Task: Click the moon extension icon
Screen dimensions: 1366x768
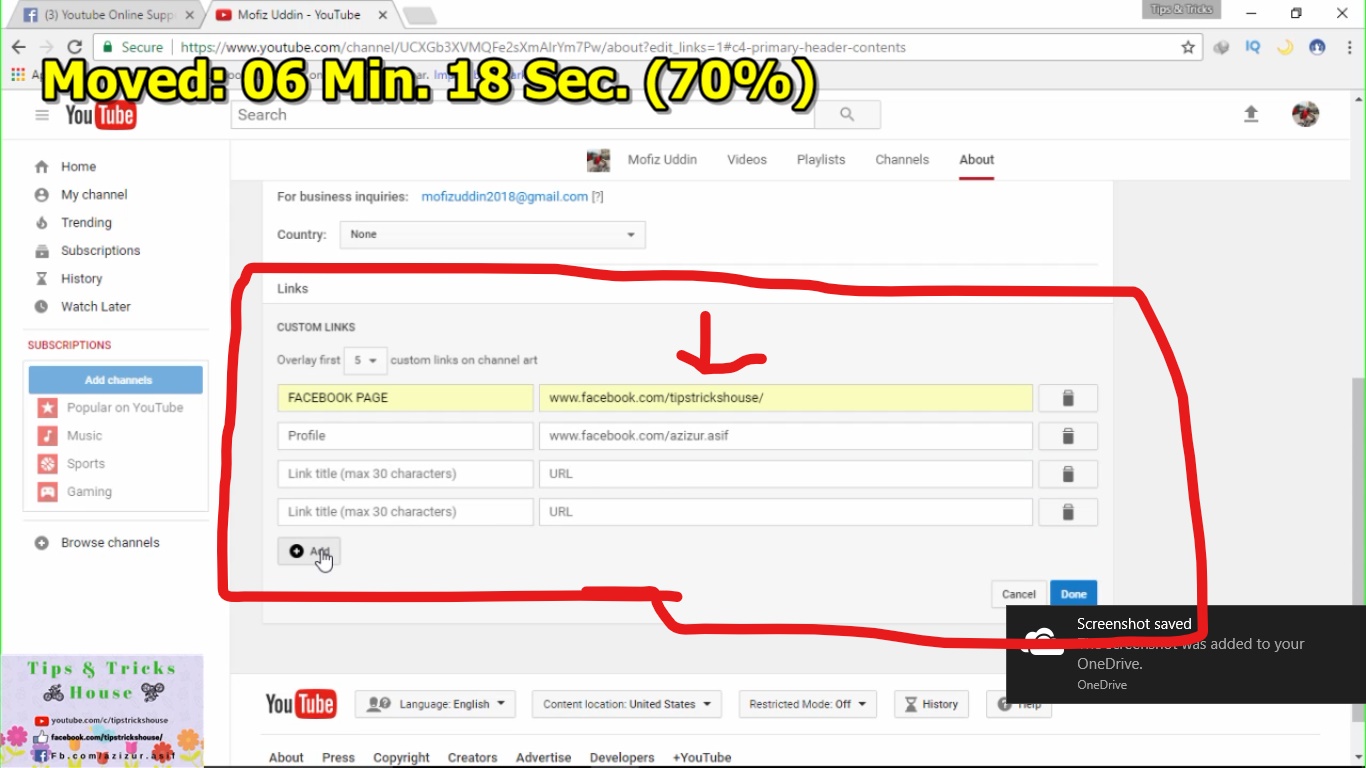Action: coord(1285,47)
